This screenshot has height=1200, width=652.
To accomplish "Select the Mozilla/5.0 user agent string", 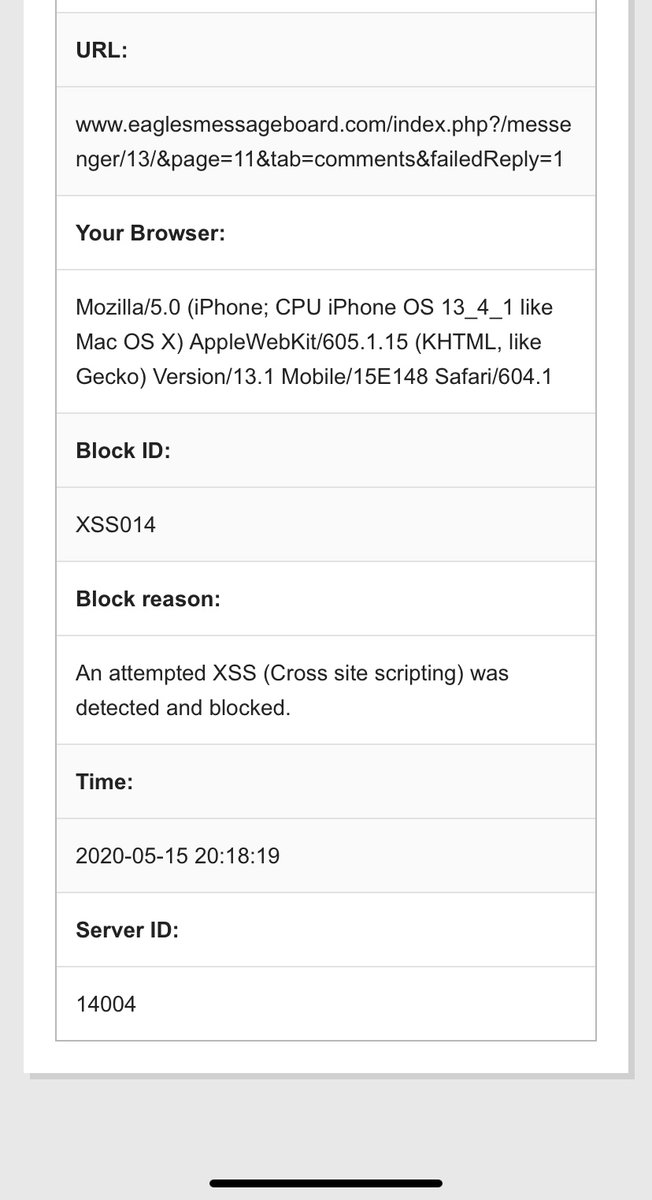I will pyautogui.click(x=316, y=341).
